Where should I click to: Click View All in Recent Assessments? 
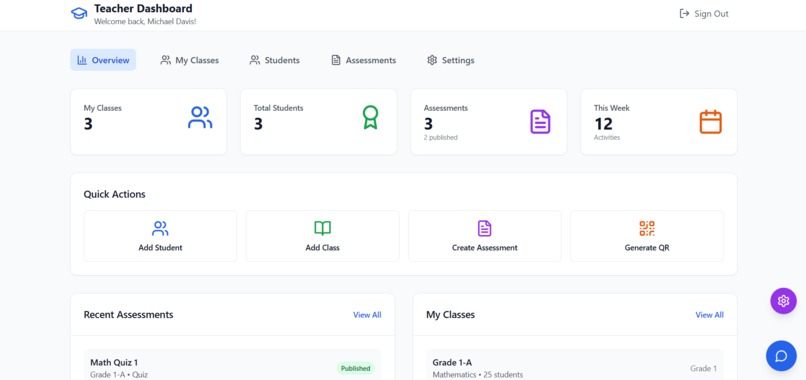point(367,315)
